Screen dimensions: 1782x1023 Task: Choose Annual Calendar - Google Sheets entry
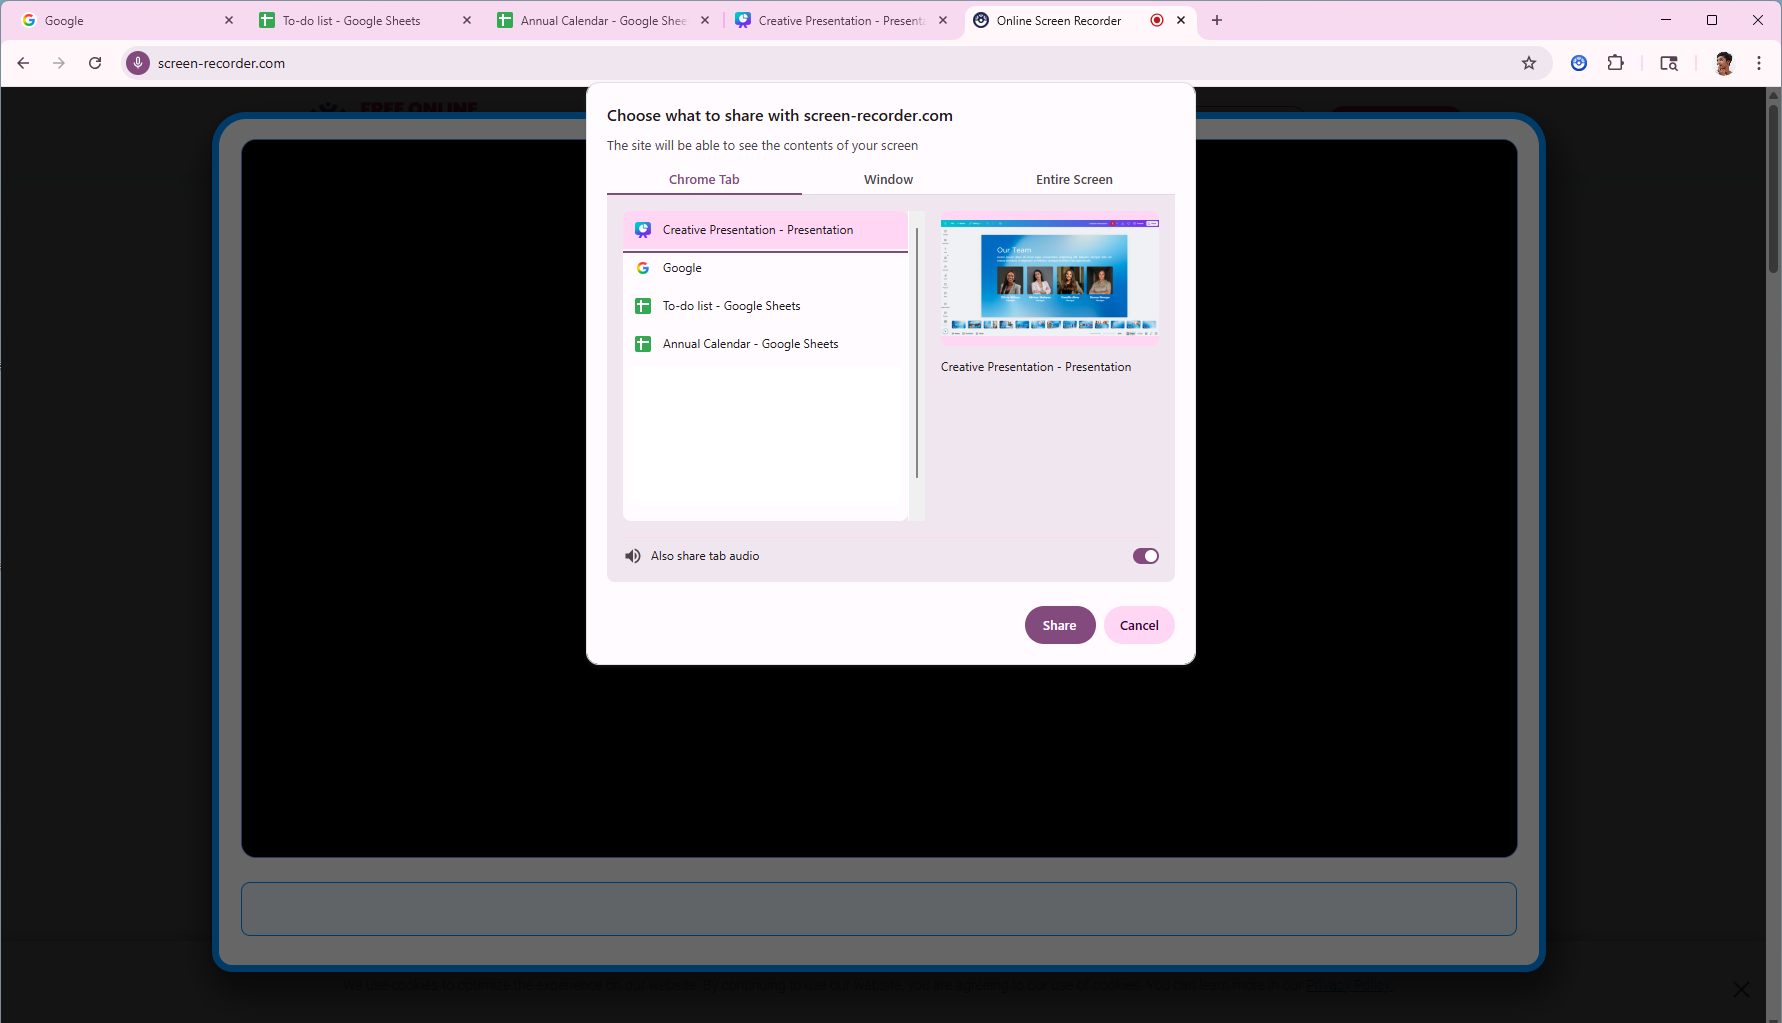(750, 344)
